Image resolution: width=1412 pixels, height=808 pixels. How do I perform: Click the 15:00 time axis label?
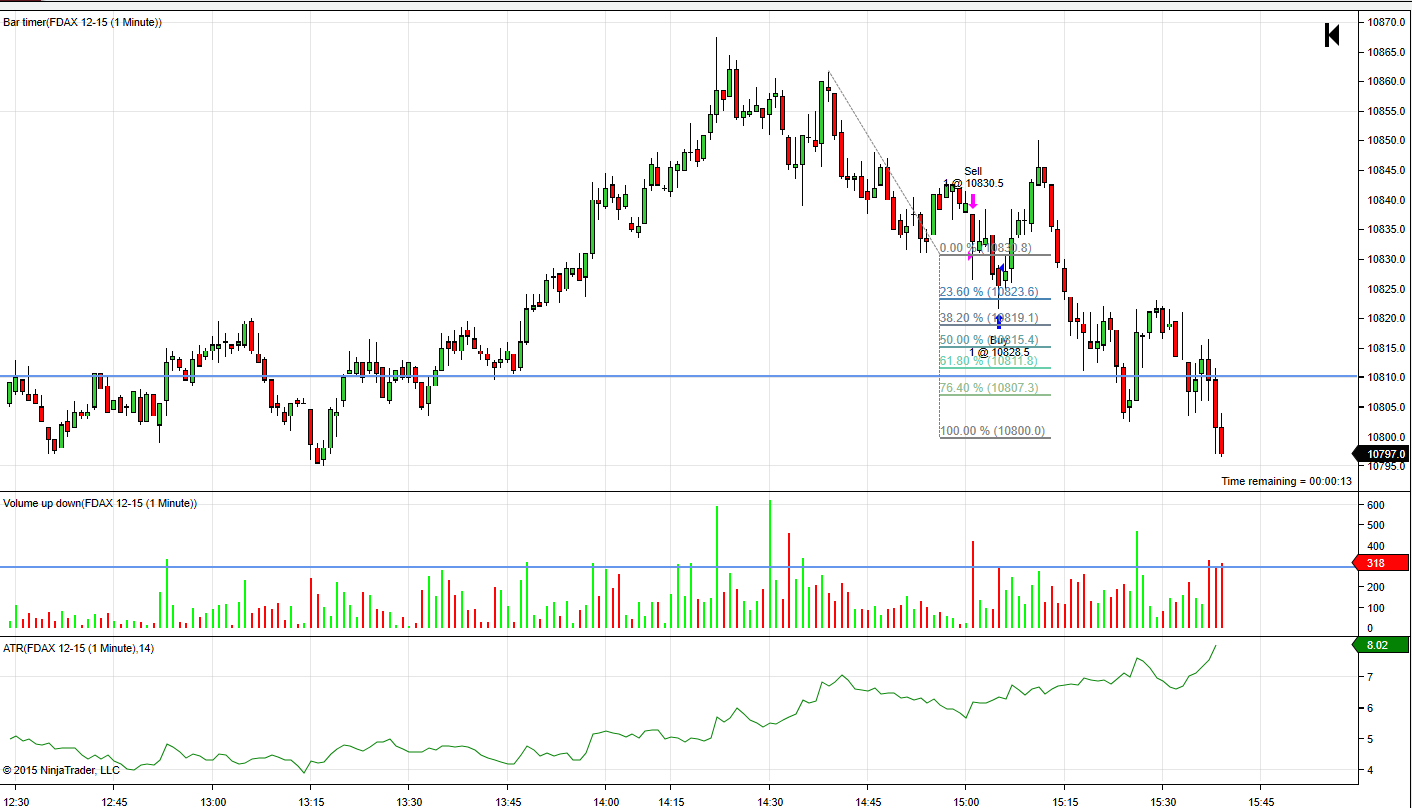(x=965, y=802)
